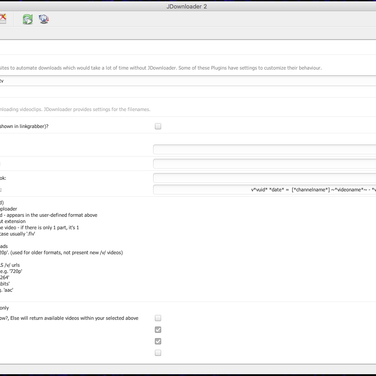The image size is (376, 376).
Task: Click the text 'JDownloader provides settings for the filenames.'
Action: pos(97,109)
